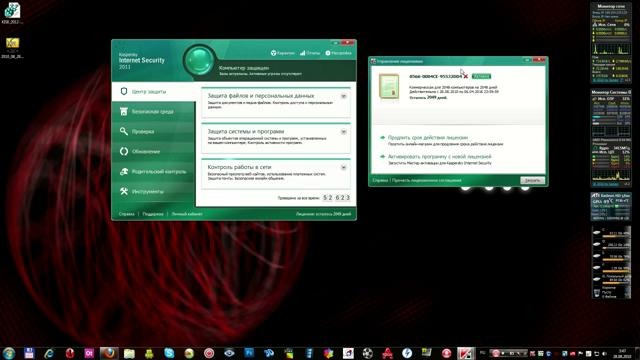
Task: Click Поддержка link in Kaspersky footer
Action: tap(153, 214)
